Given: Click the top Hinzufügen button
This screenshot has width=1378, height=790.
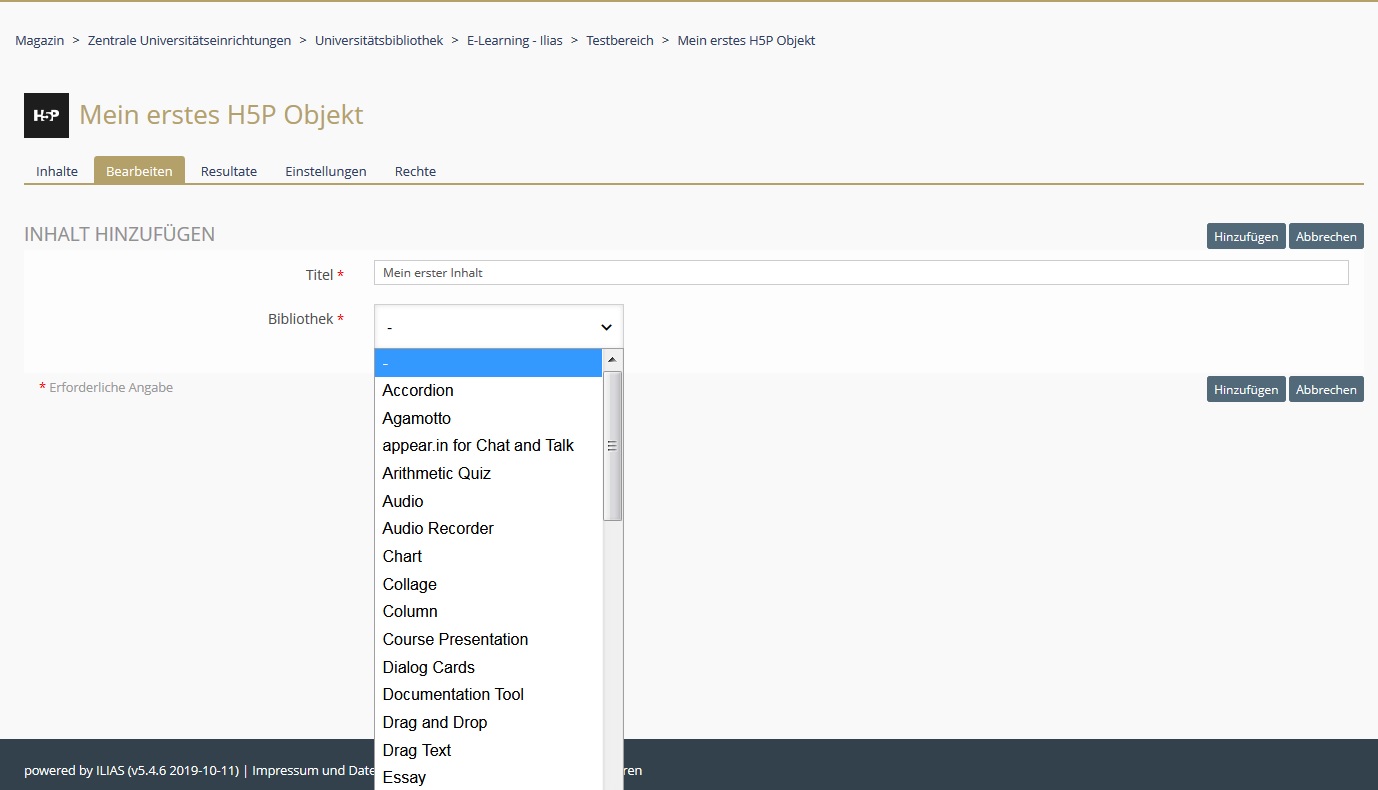Looking at the screenshot, I should [x=1245, y=237].
